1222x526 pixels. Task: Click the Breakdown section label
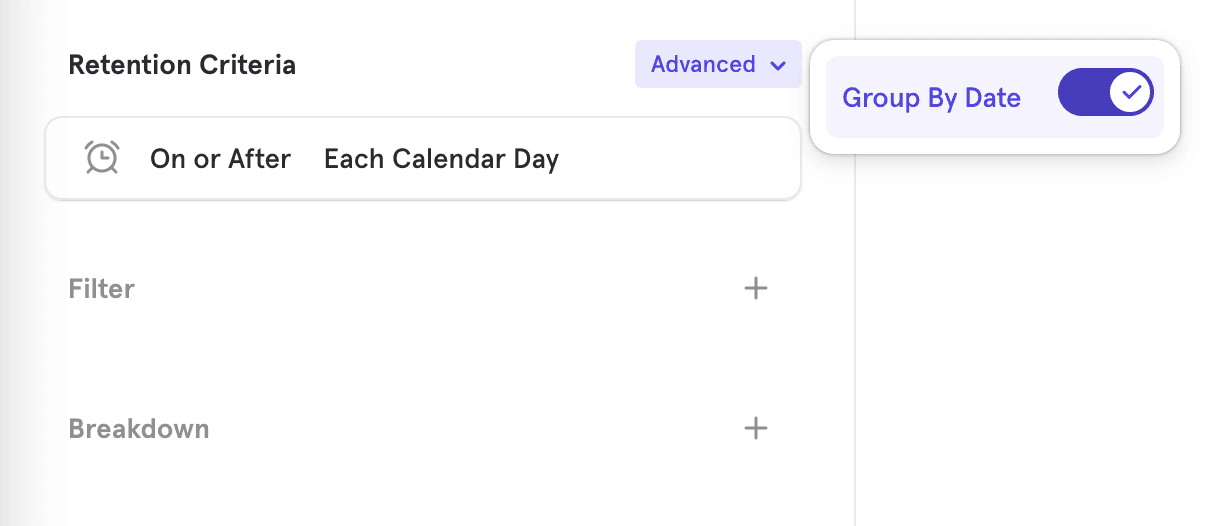click(x=138, y=429)
